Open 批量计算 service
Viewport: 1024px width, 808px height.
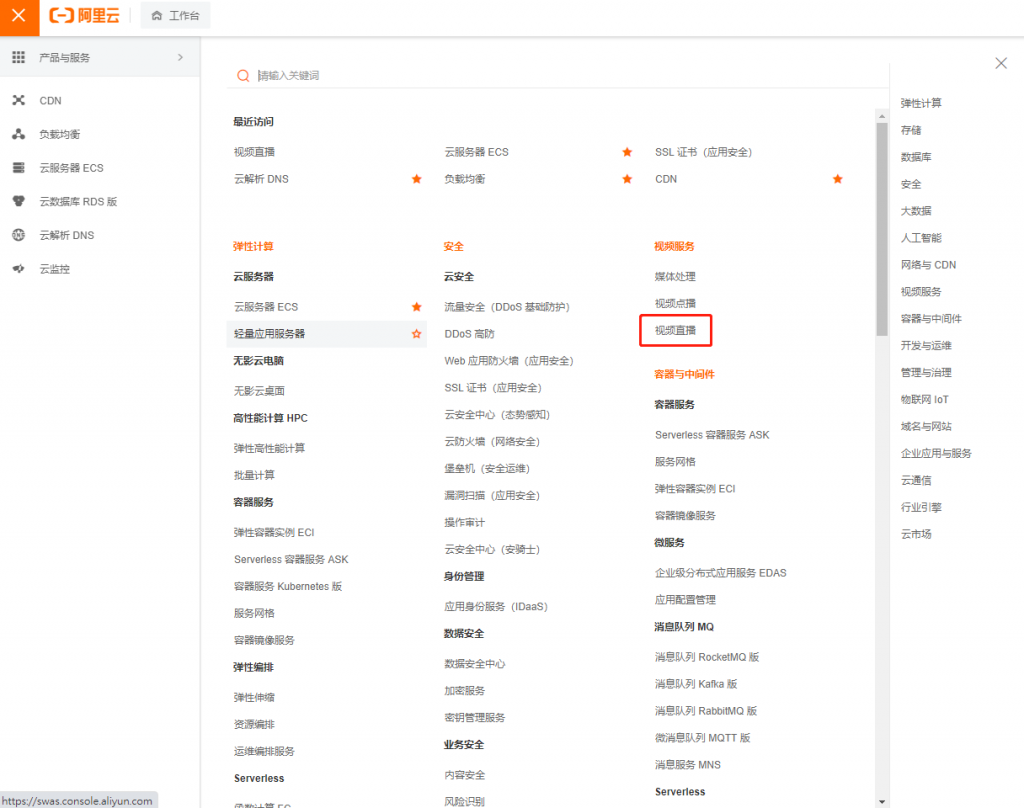(x=255, y=475)
